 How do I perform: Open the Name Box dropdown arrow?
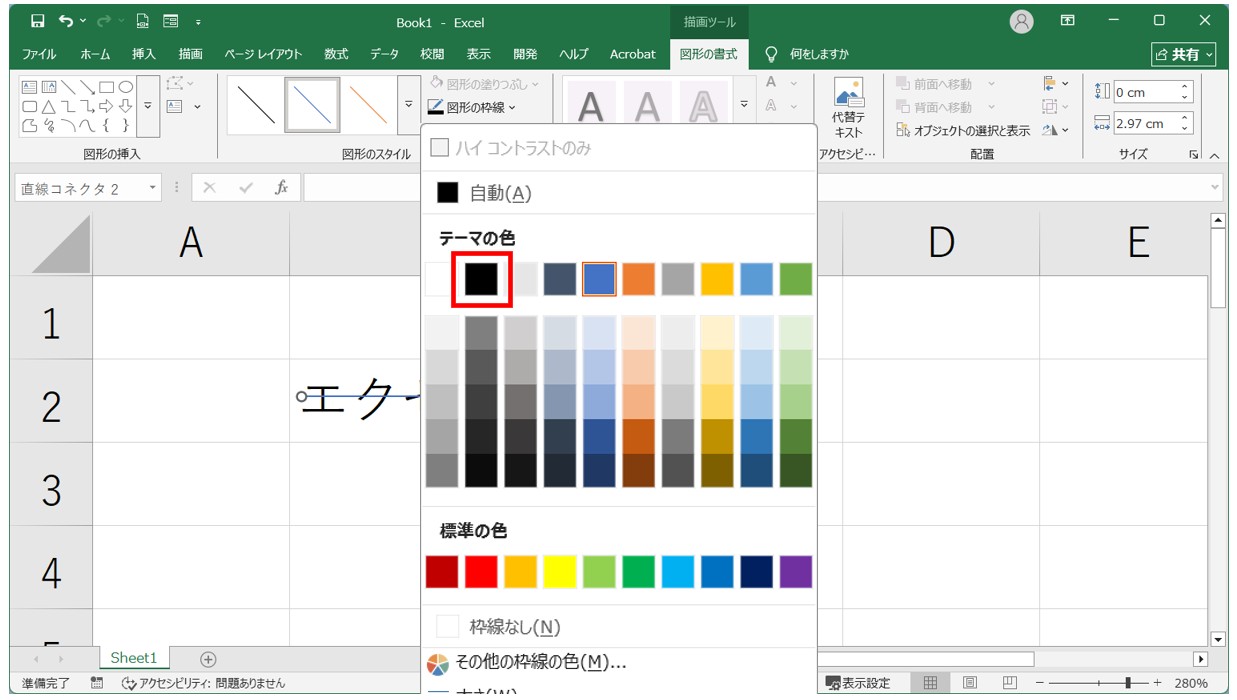pos(153,188)
